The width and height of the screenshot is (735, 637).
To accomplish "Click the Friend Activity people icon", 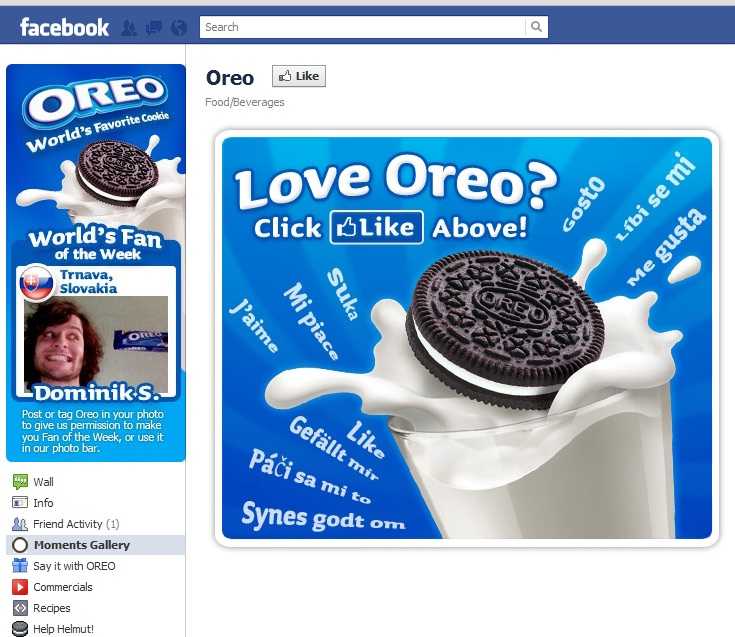I will [20, 524].
